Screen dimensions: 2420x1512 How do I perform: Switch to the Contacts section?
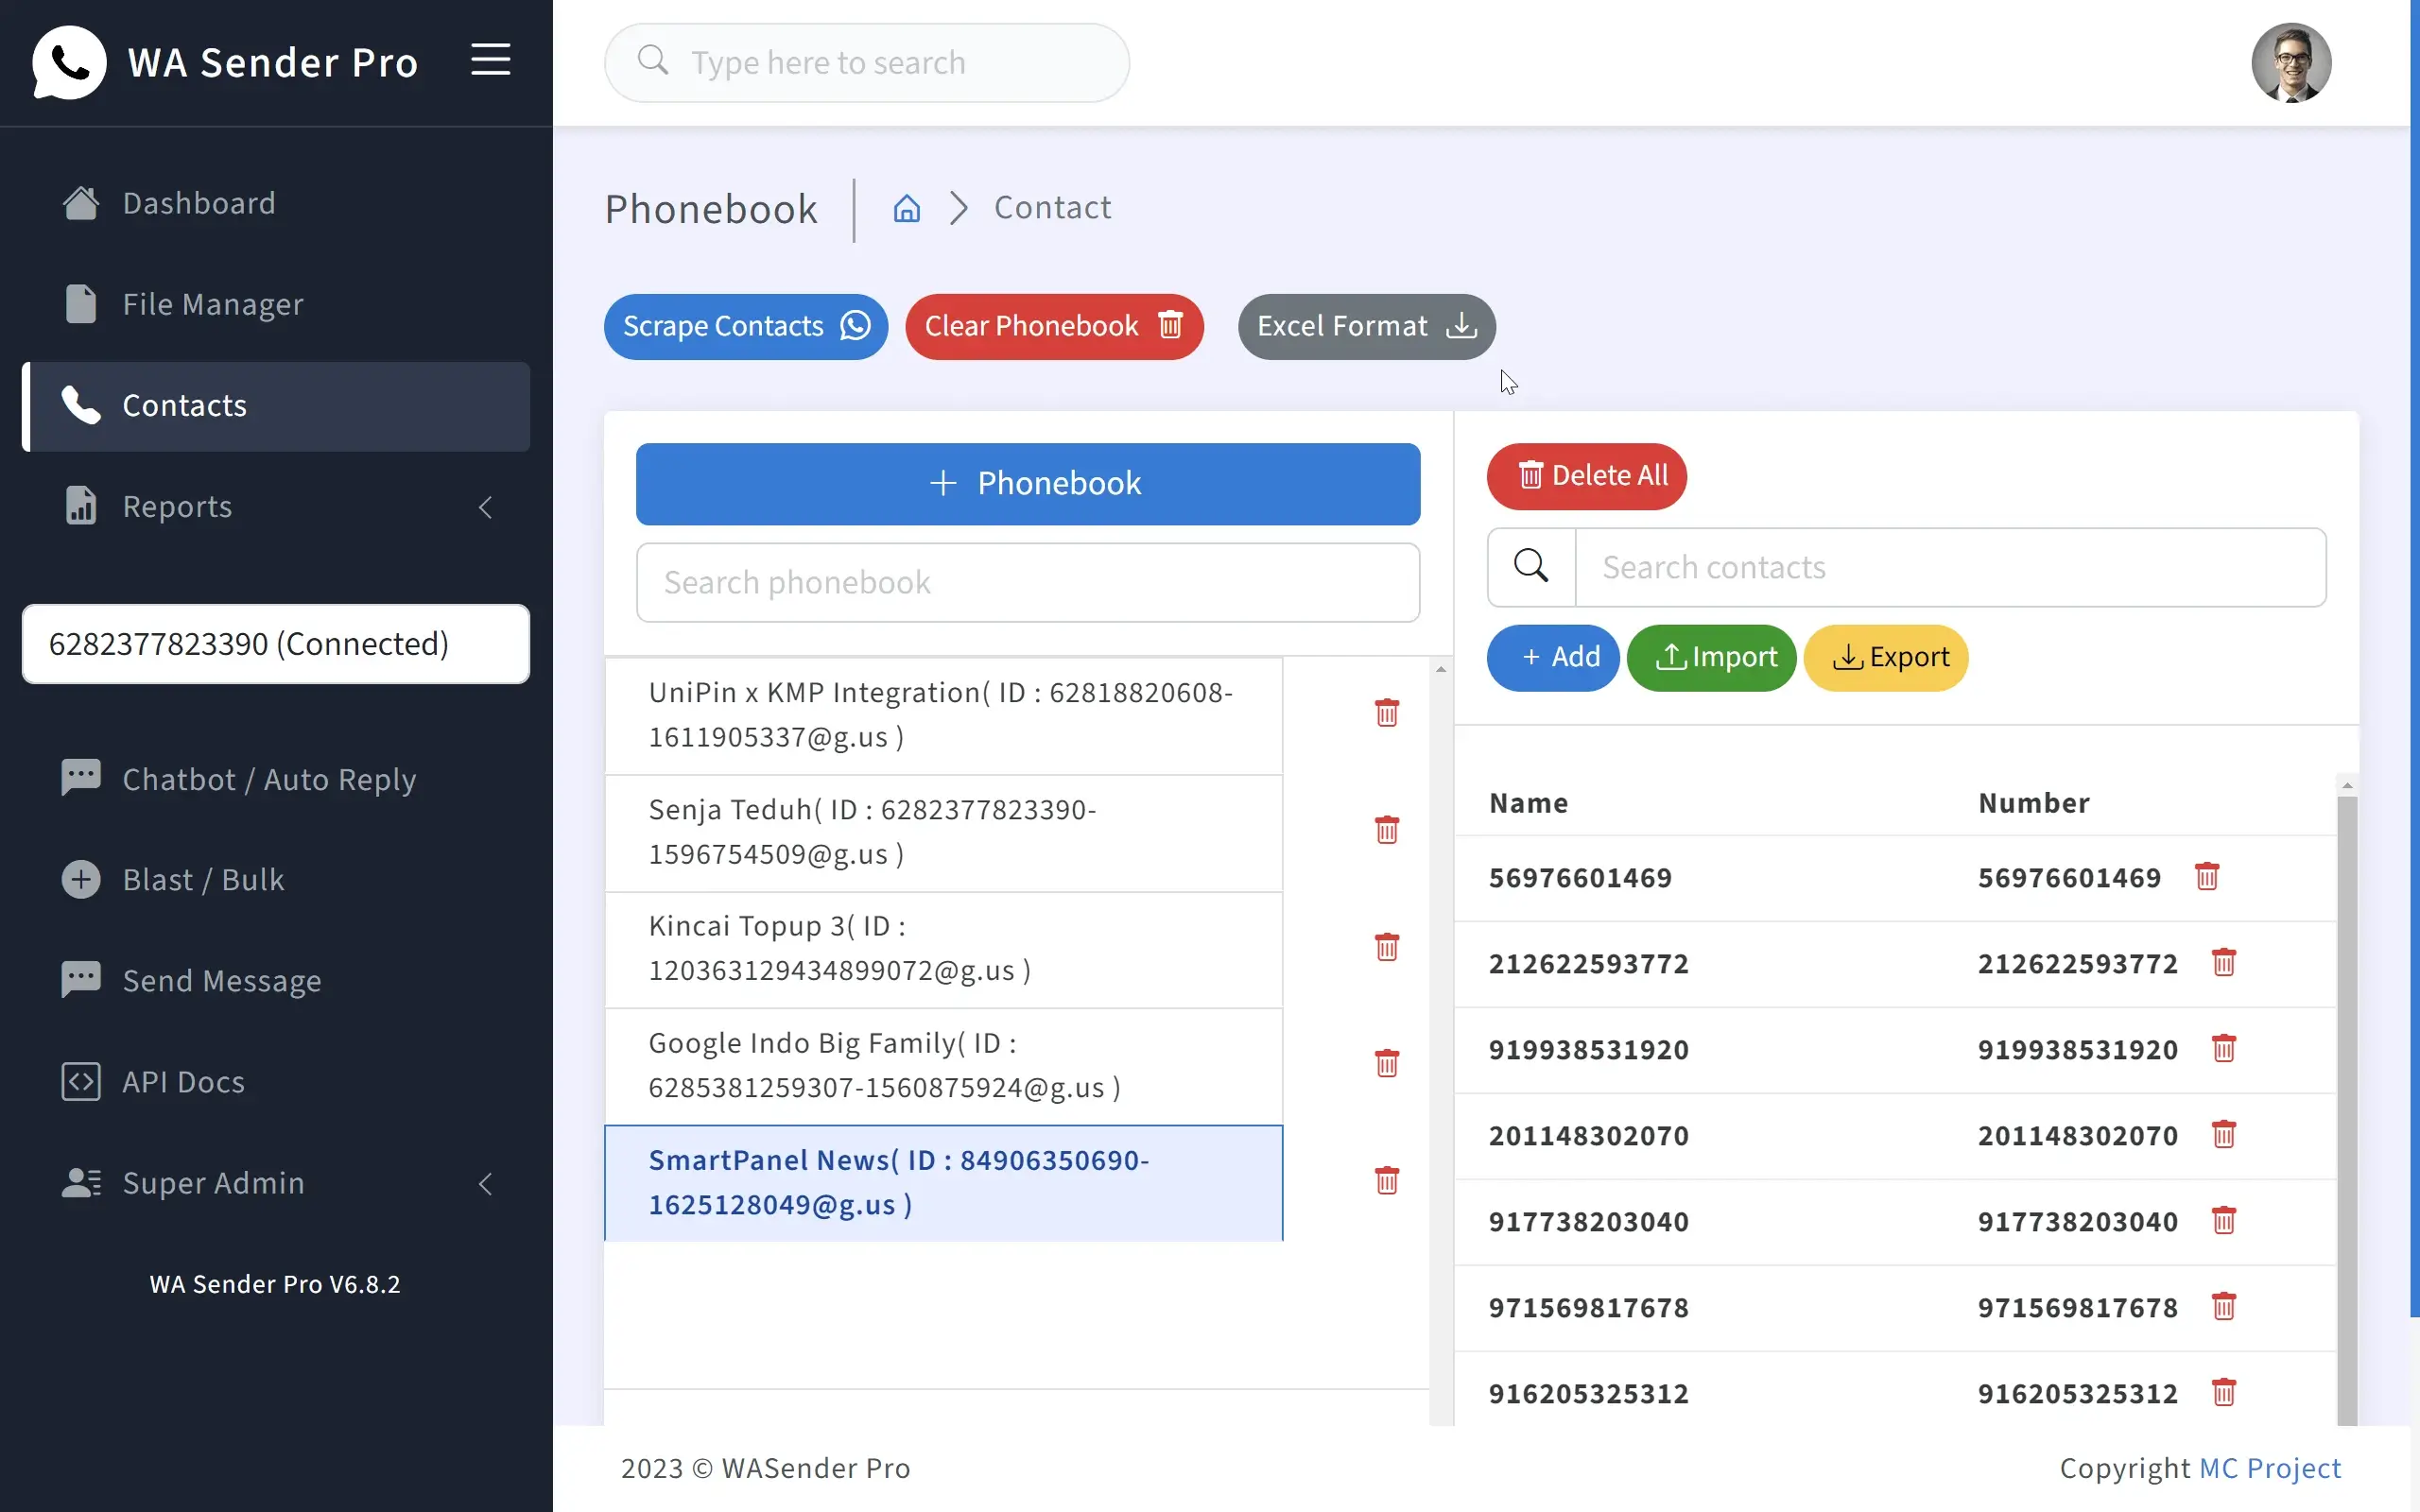tap(184, 406)
